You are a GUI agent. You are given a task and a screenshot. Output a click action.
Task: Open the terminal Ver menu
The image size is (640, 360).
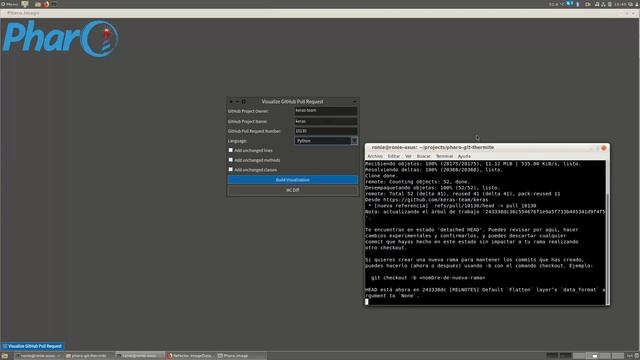[408, 156]
